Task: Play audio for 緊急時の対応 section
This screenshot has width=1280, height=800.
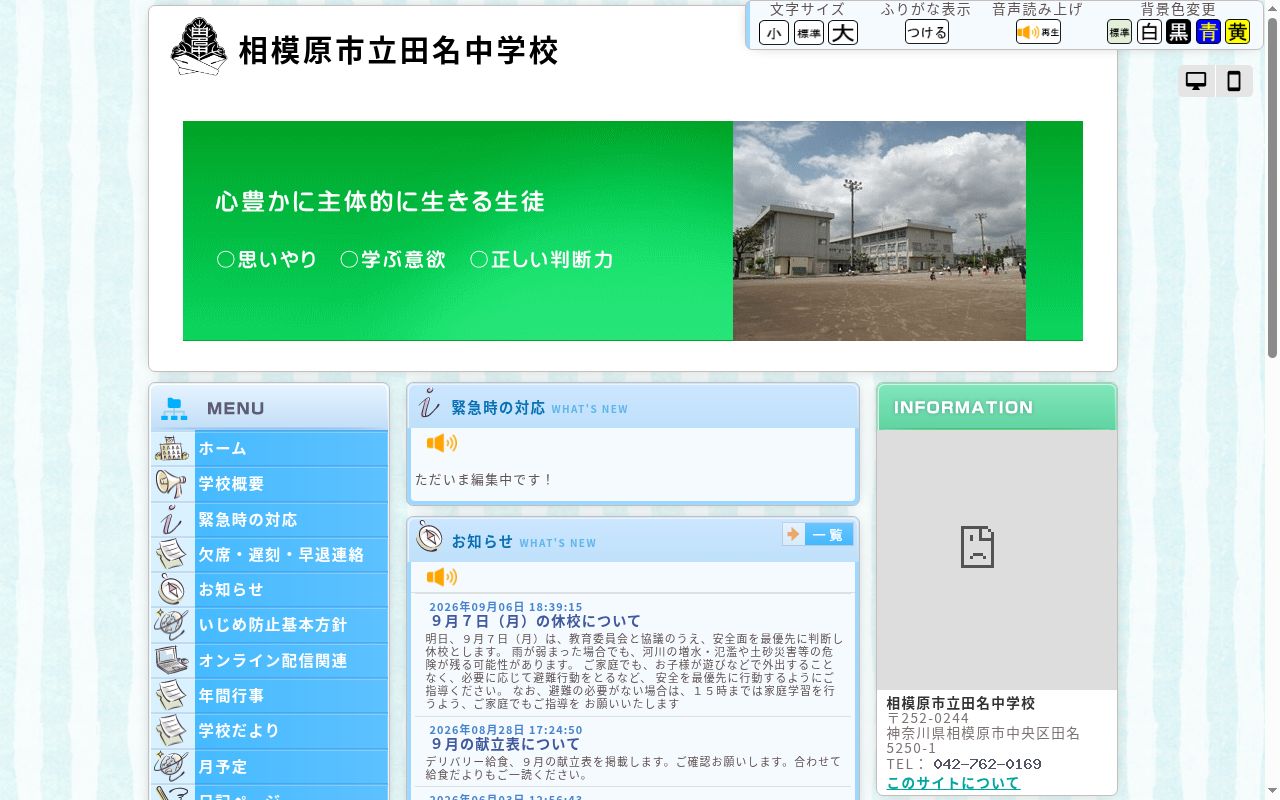Action: click(441, 443)
